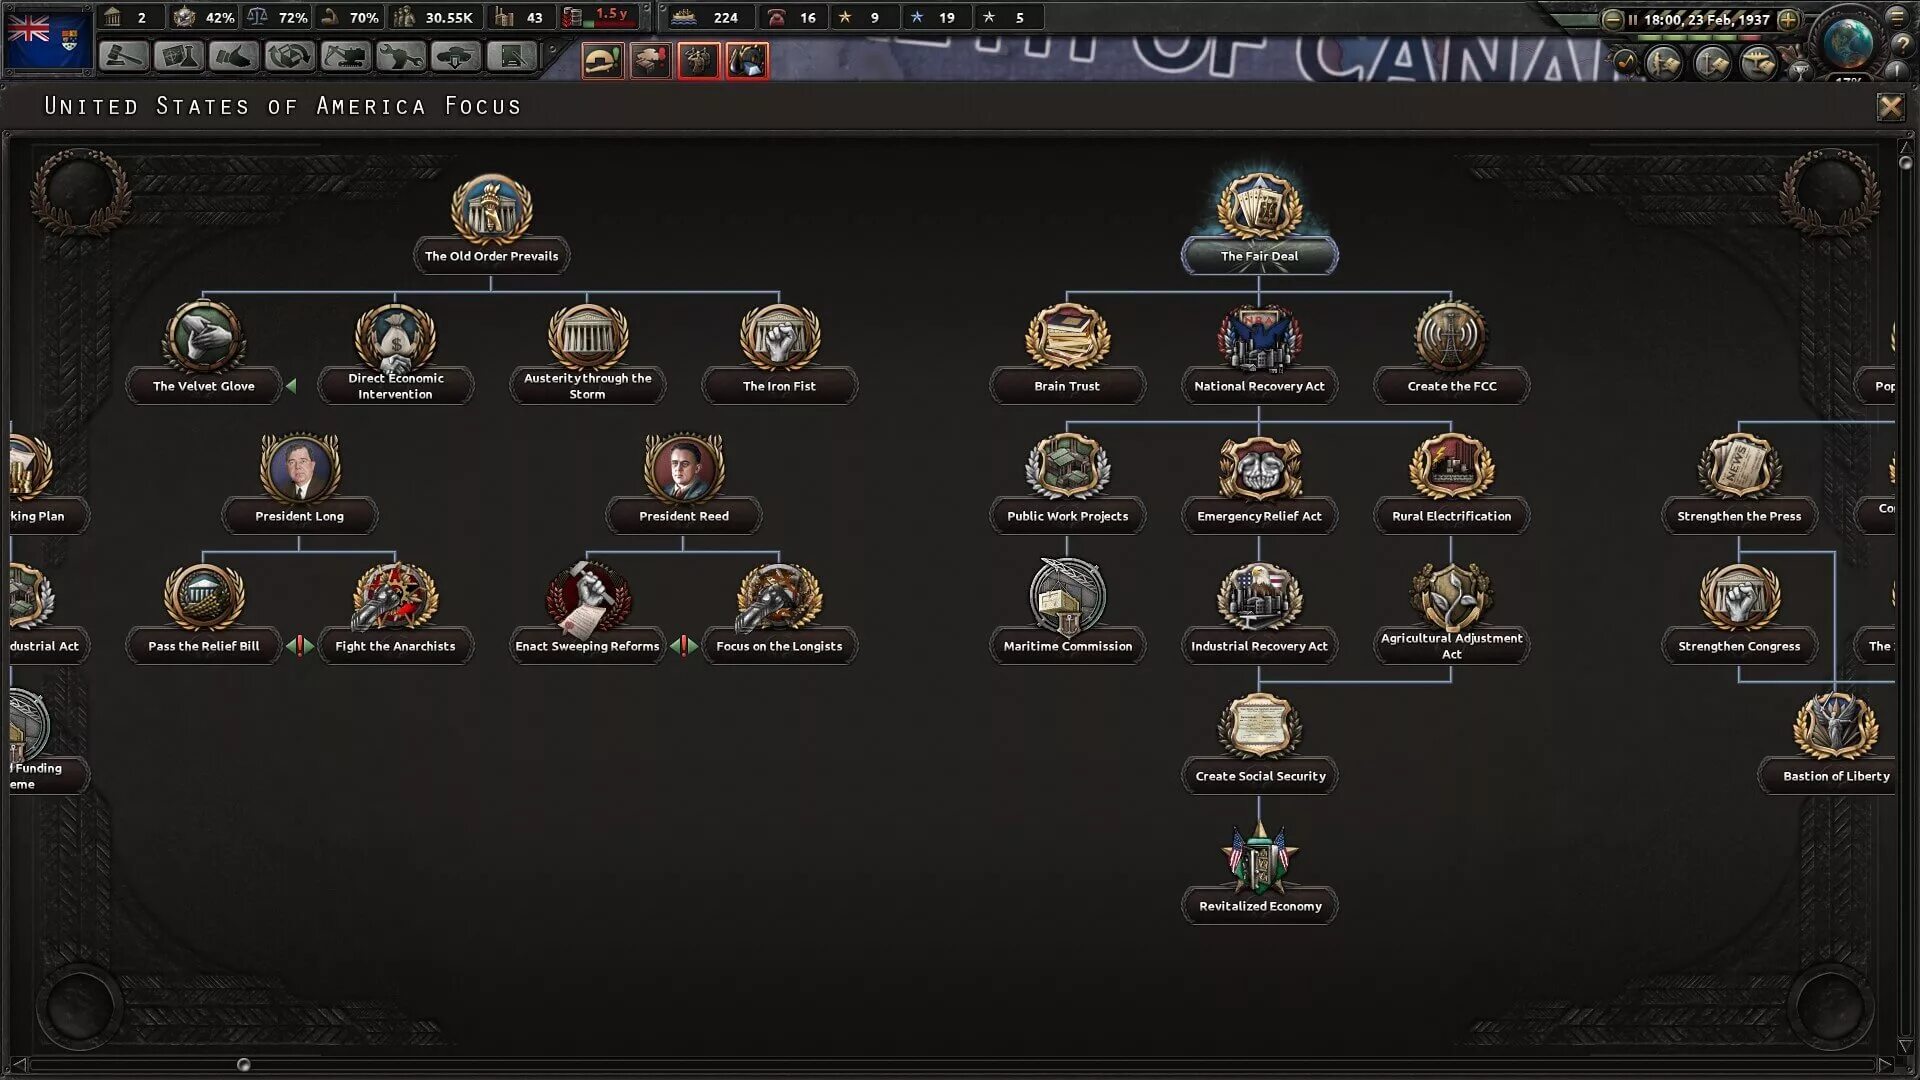Open the air ledger plane icon
The height and width of the screenshot is (1080, 1920).
[1758, 64]
